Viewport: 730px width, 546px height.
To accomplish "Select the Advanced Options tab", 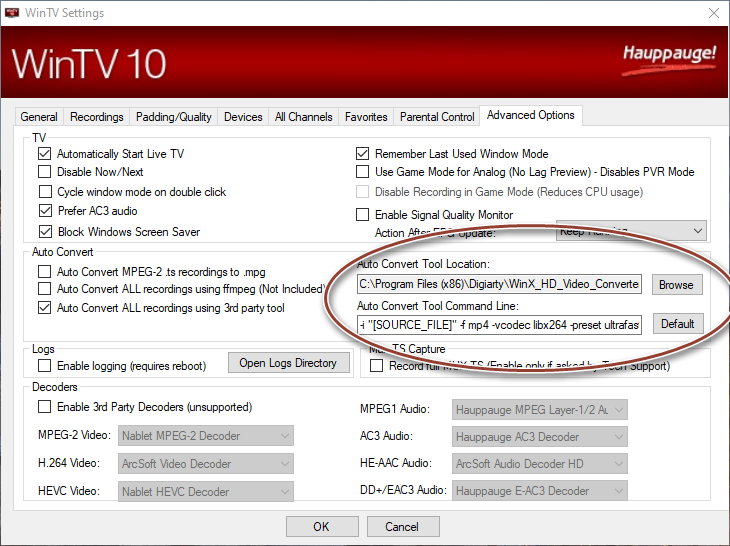I will [x=530, y=115].
